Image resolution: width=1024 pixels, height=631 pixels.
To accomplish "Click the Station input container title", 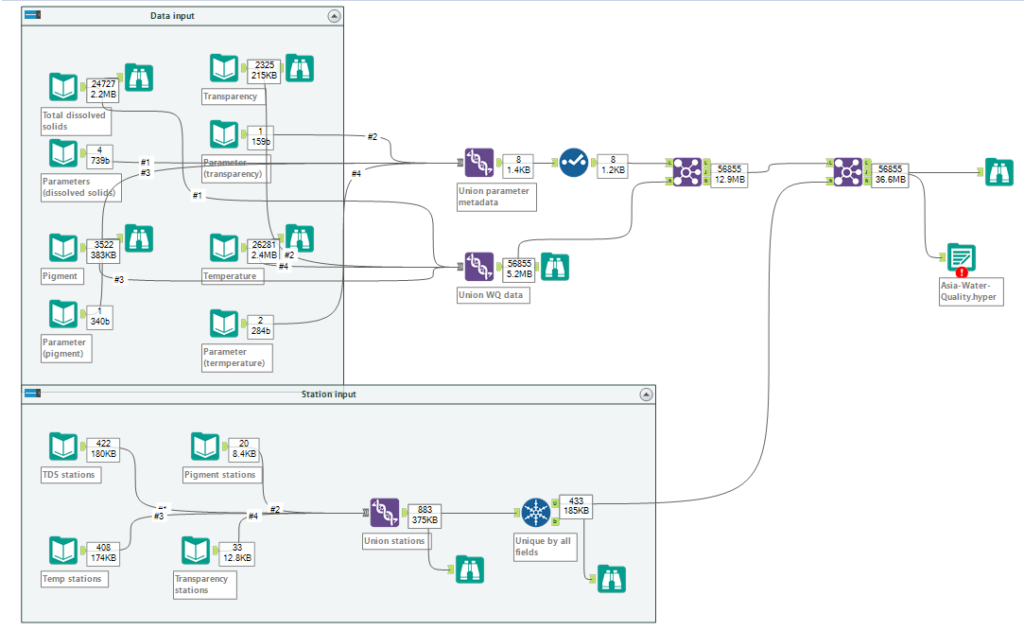I will click(328, 395).
